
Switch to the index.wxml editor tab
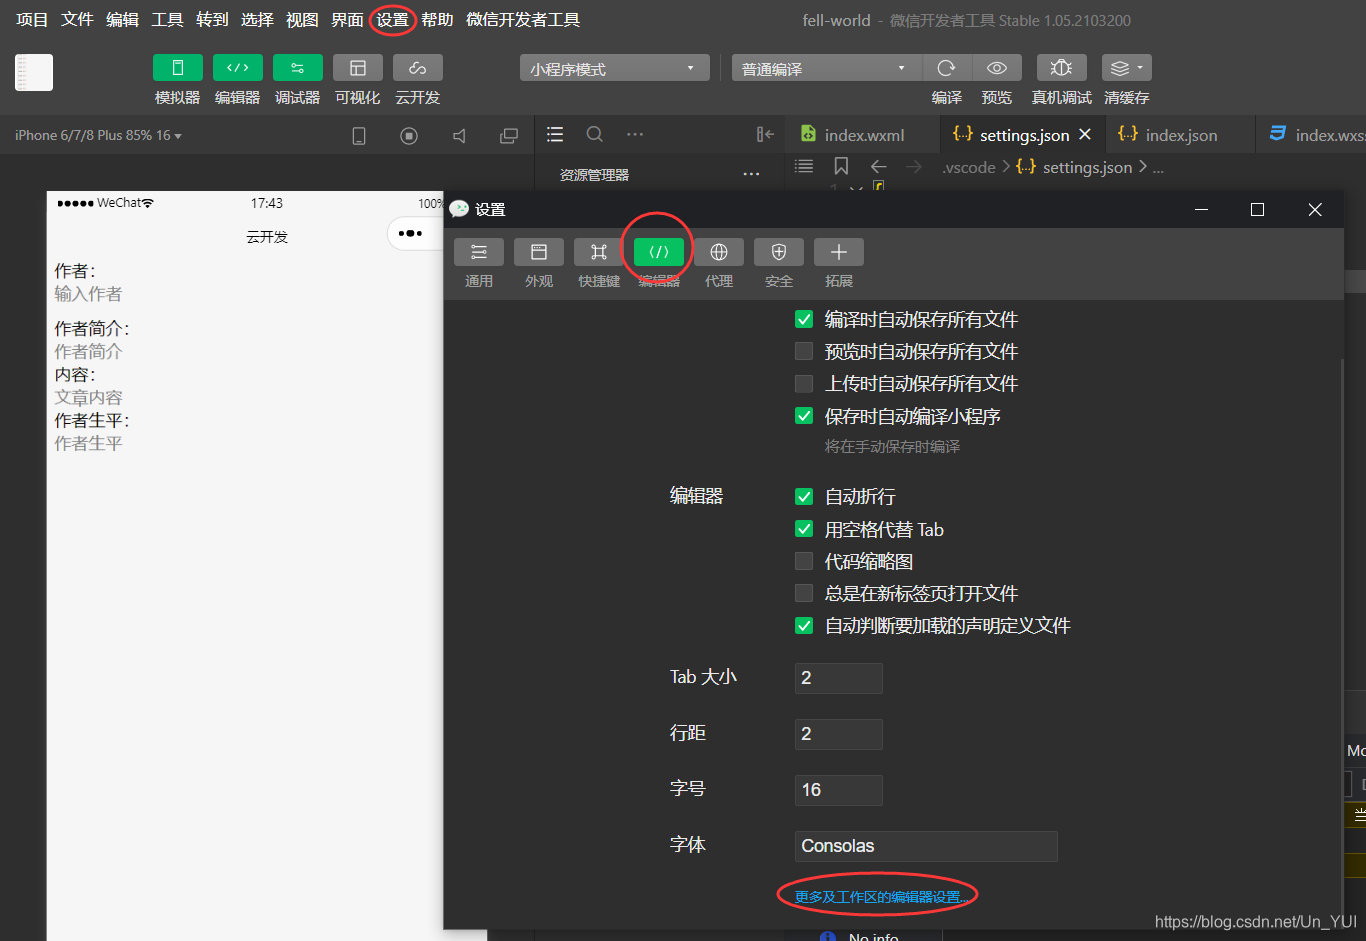(x=862, y=135)
